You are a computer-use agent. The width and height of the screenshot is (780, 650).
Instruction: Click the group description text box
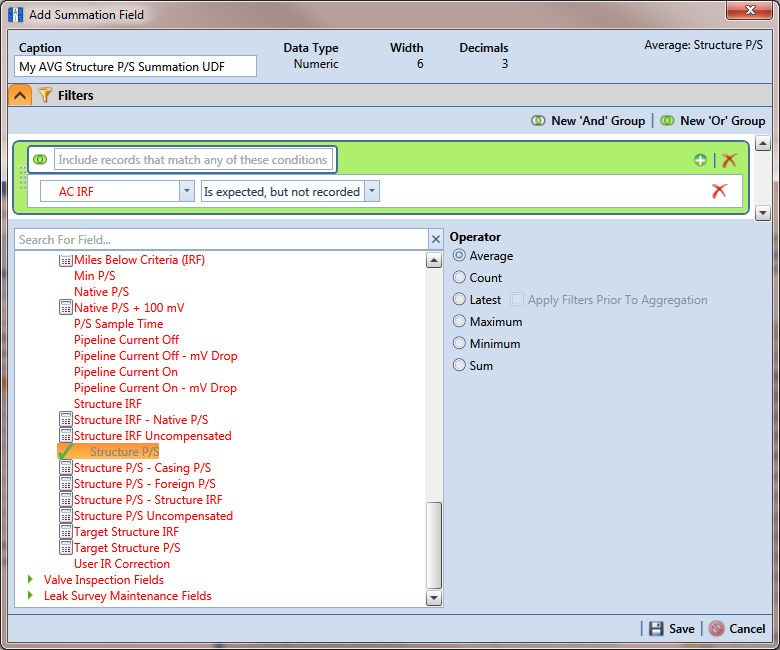[x=193, y=160]
